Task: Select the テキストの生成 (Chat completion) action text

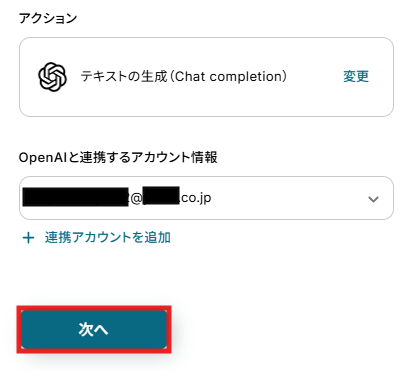Action: (x=184, y=77)
